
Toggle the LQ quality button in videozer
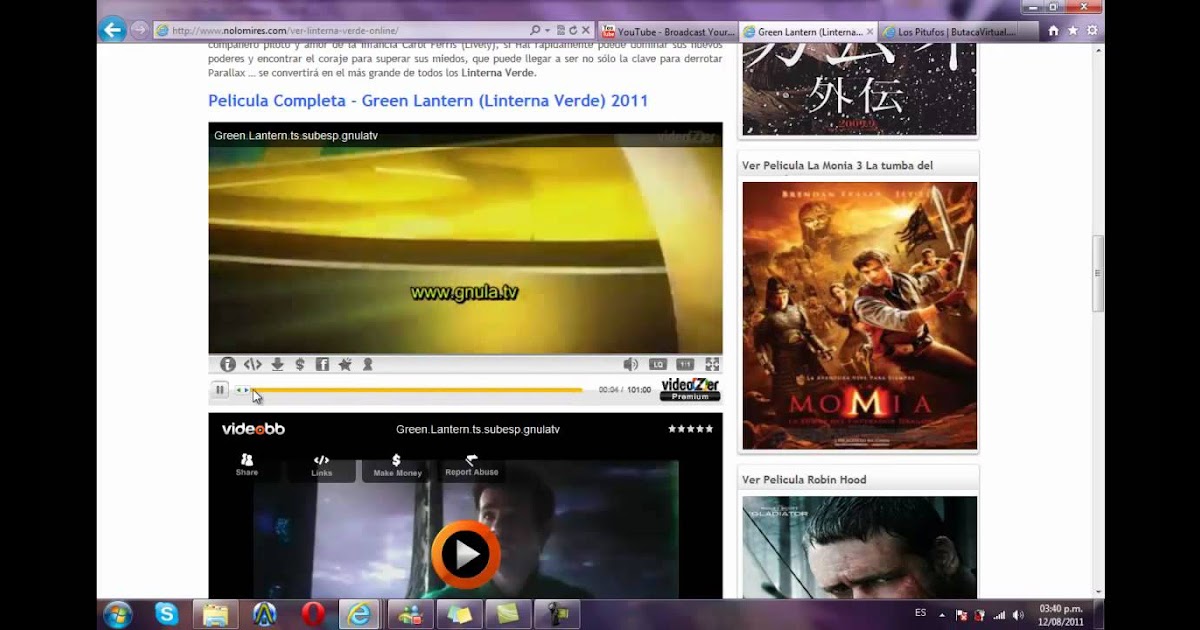(x=657, y=365)
